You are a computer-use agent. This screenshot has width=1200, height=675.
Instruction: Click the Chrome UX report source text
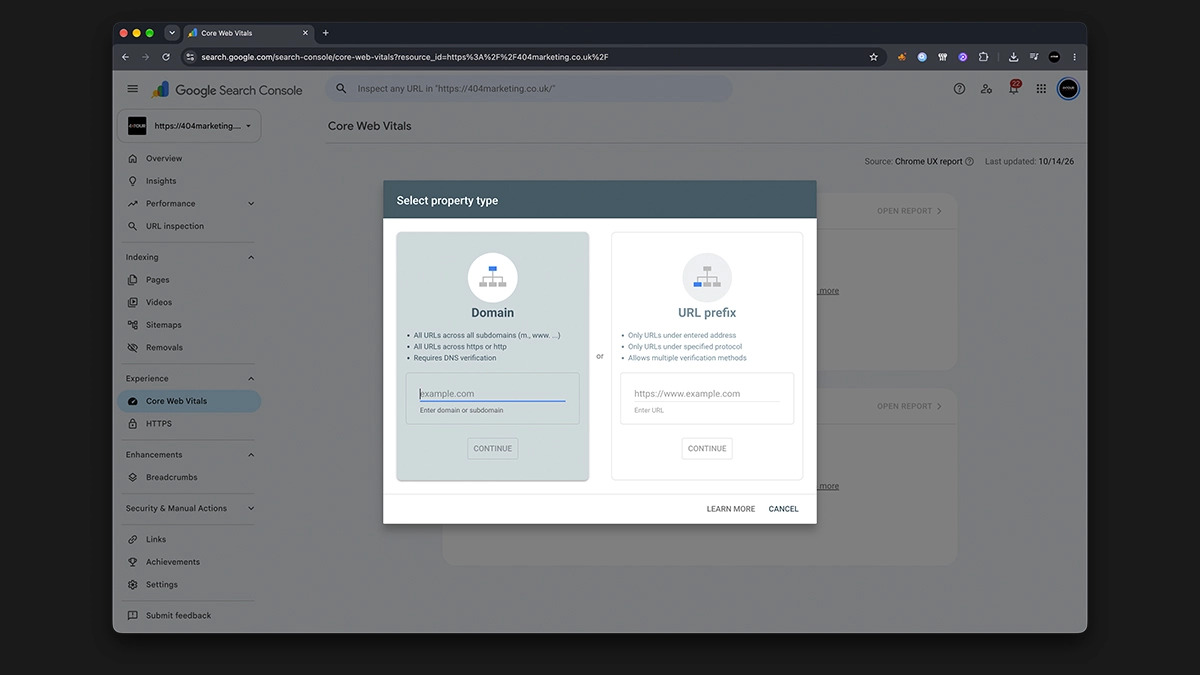tap(929, 161)
